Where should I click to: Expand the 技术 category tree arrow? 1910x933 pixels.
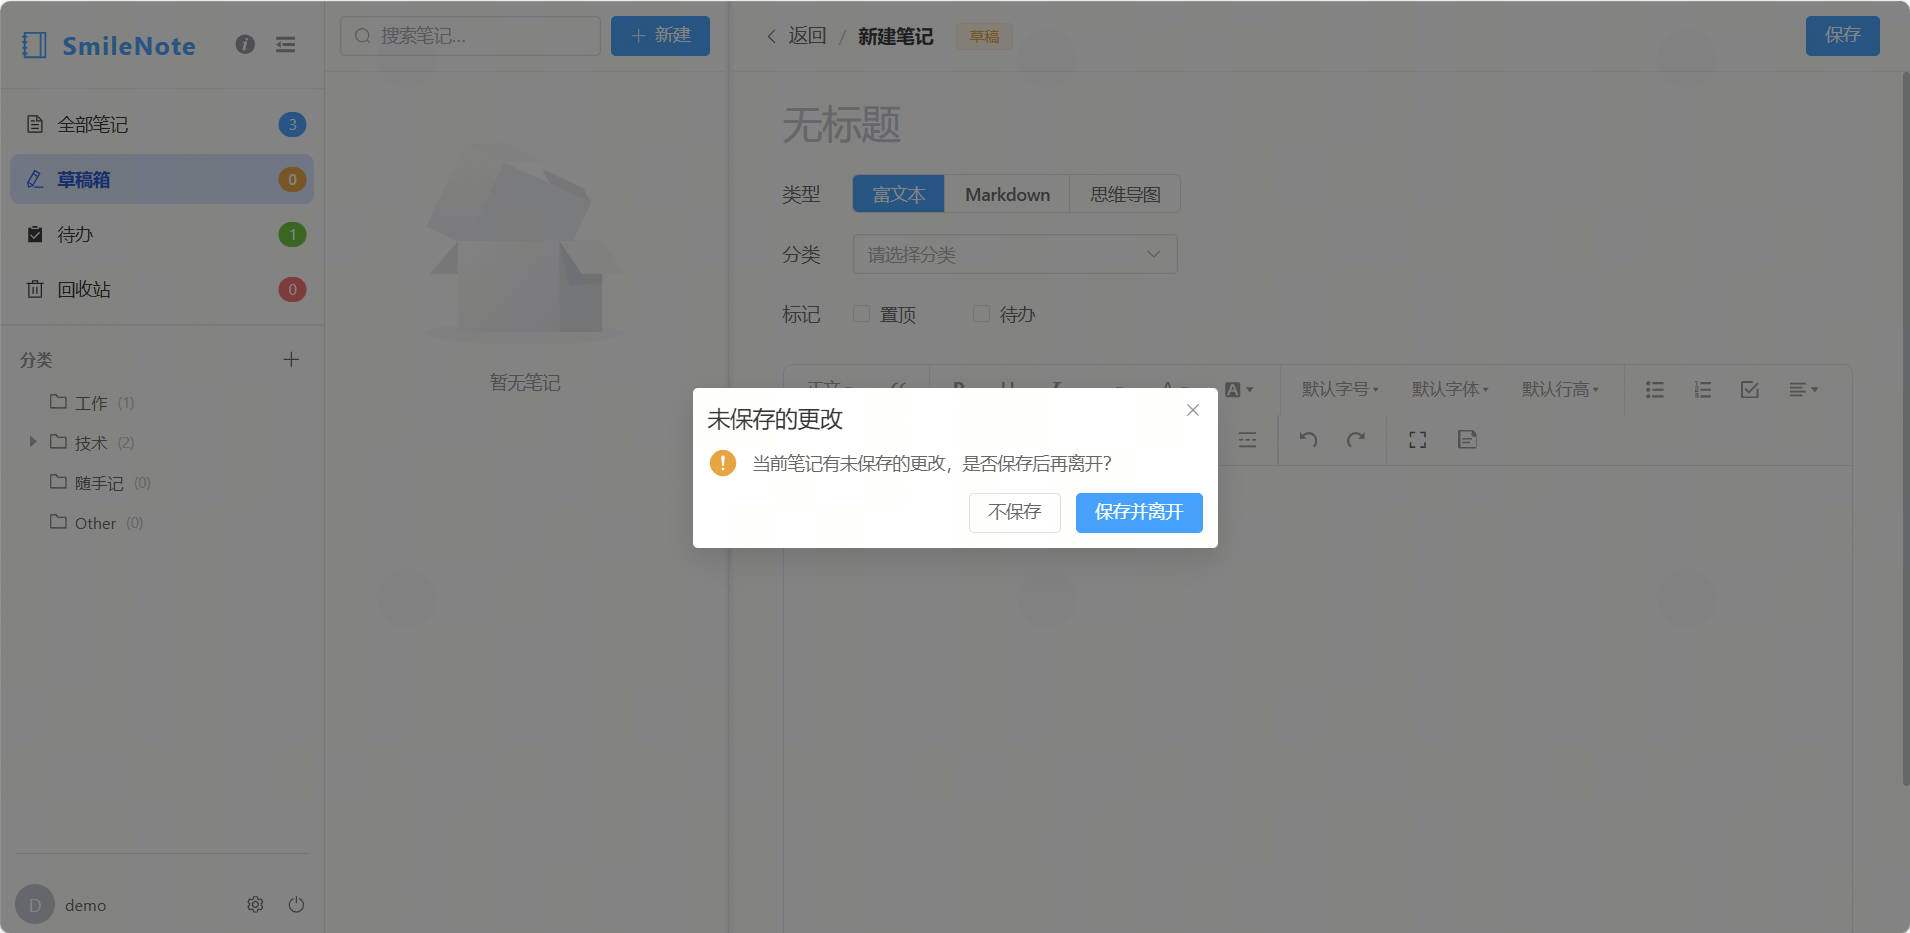point(33,441)
